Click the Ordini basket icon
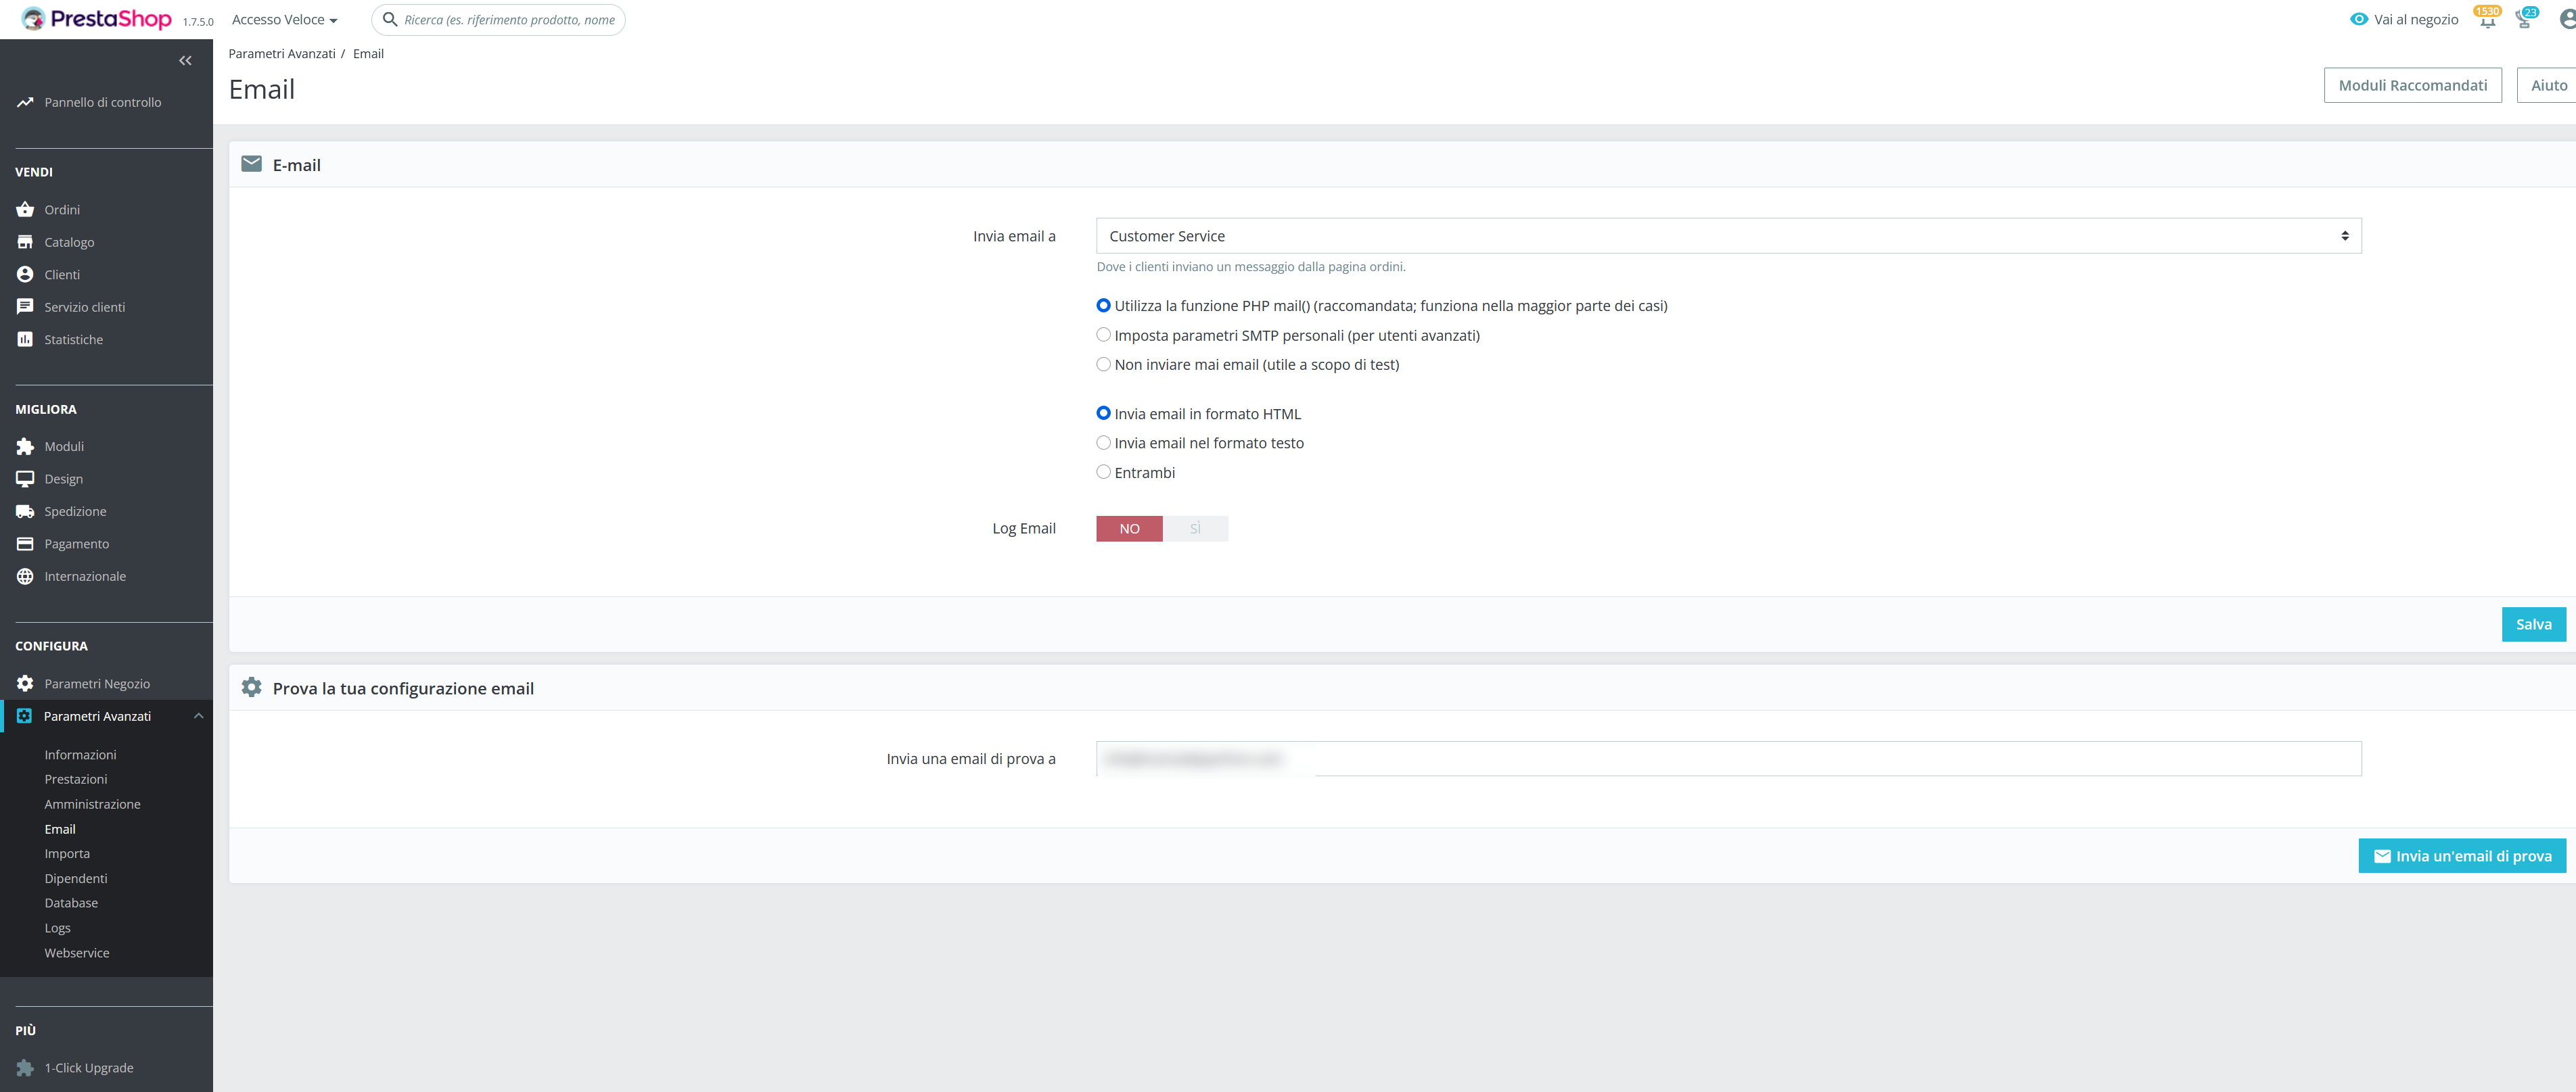The image size is (2576, 1092). click(x=25, y=209)
